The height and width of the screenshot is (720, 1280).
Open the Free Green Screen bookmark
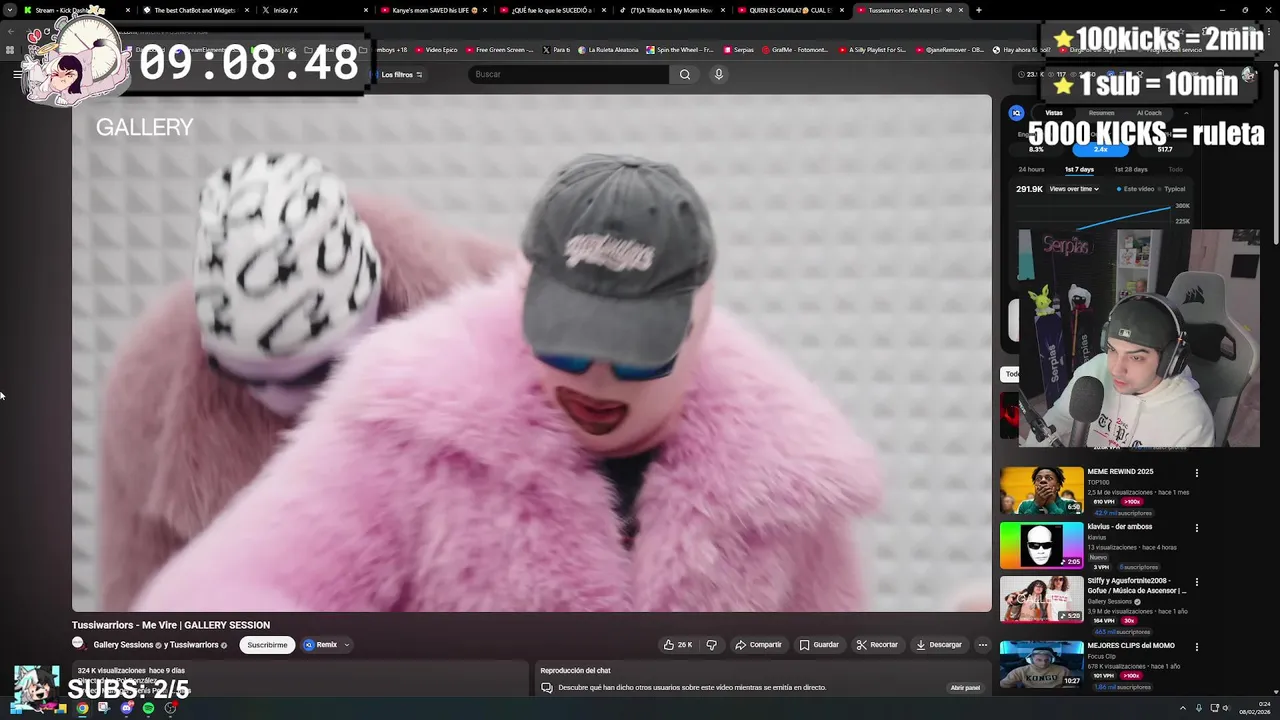click(499, 49)
